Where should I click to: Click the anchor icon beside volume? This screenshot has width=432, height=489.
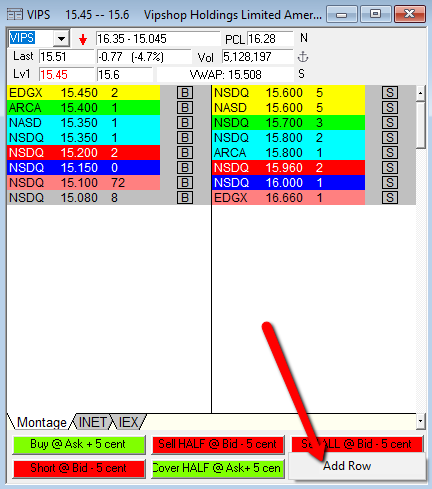click(303, 57)
